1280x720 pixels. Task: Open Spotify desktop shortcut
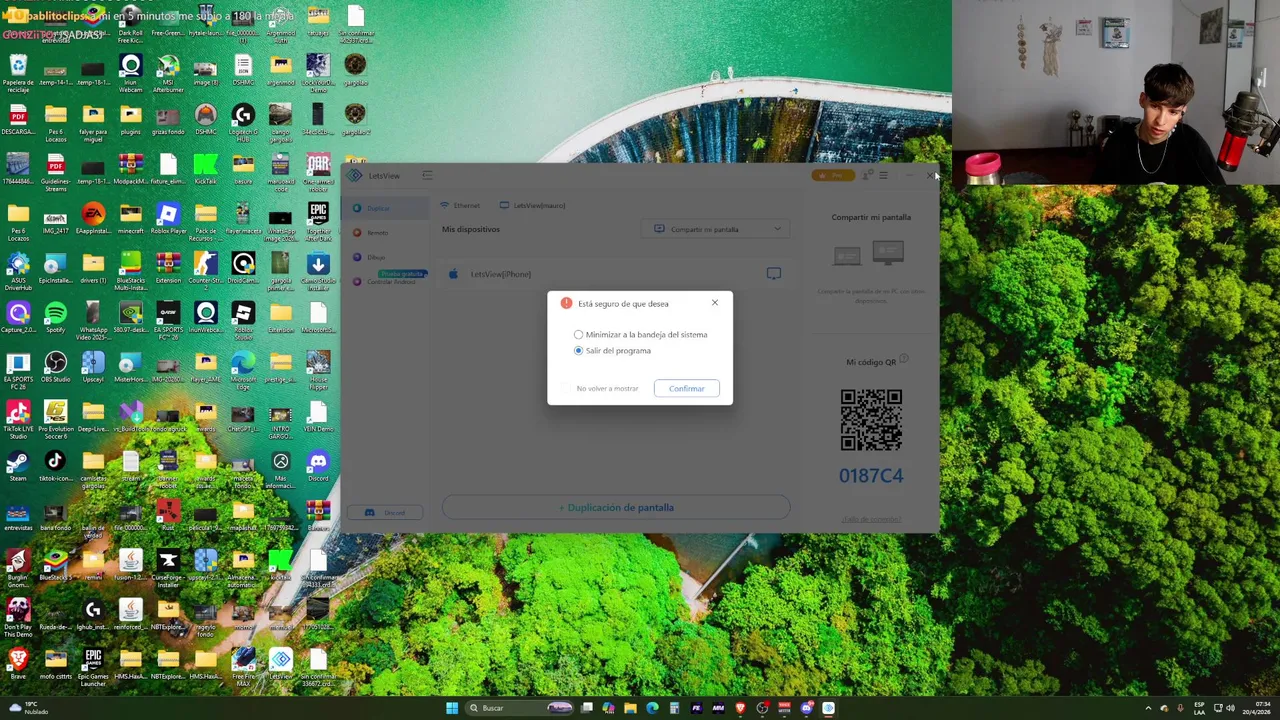(55, 318)
